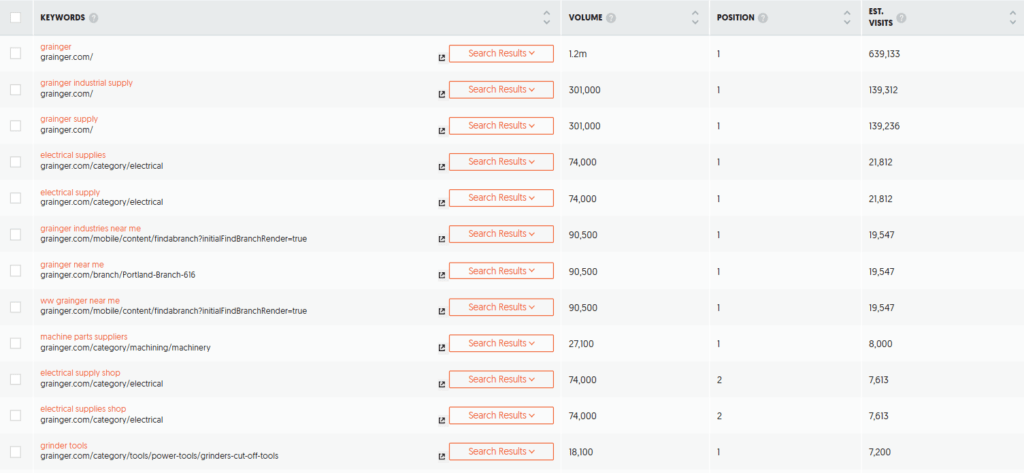Expand Search Results dropdown for 'electrical supplies'
The image size is (1024, 473).
tap(501, 161)
